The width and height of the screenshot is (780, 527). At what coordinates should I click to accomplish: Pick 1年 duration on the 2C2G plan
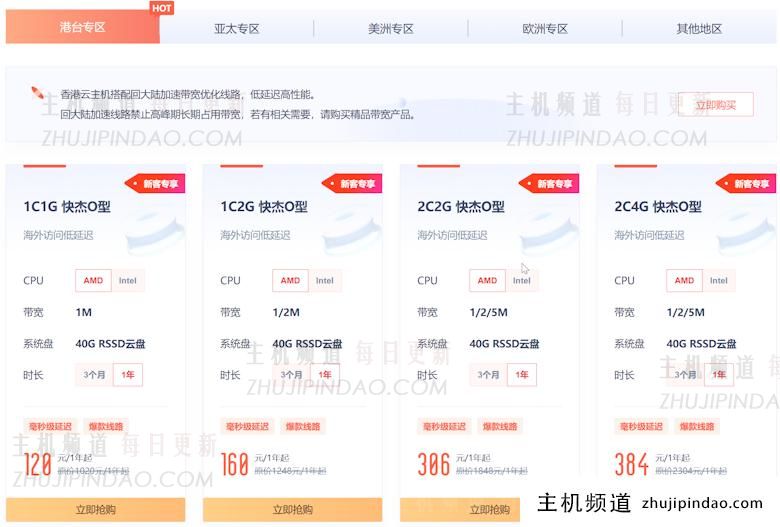click(x=521, y=375)
